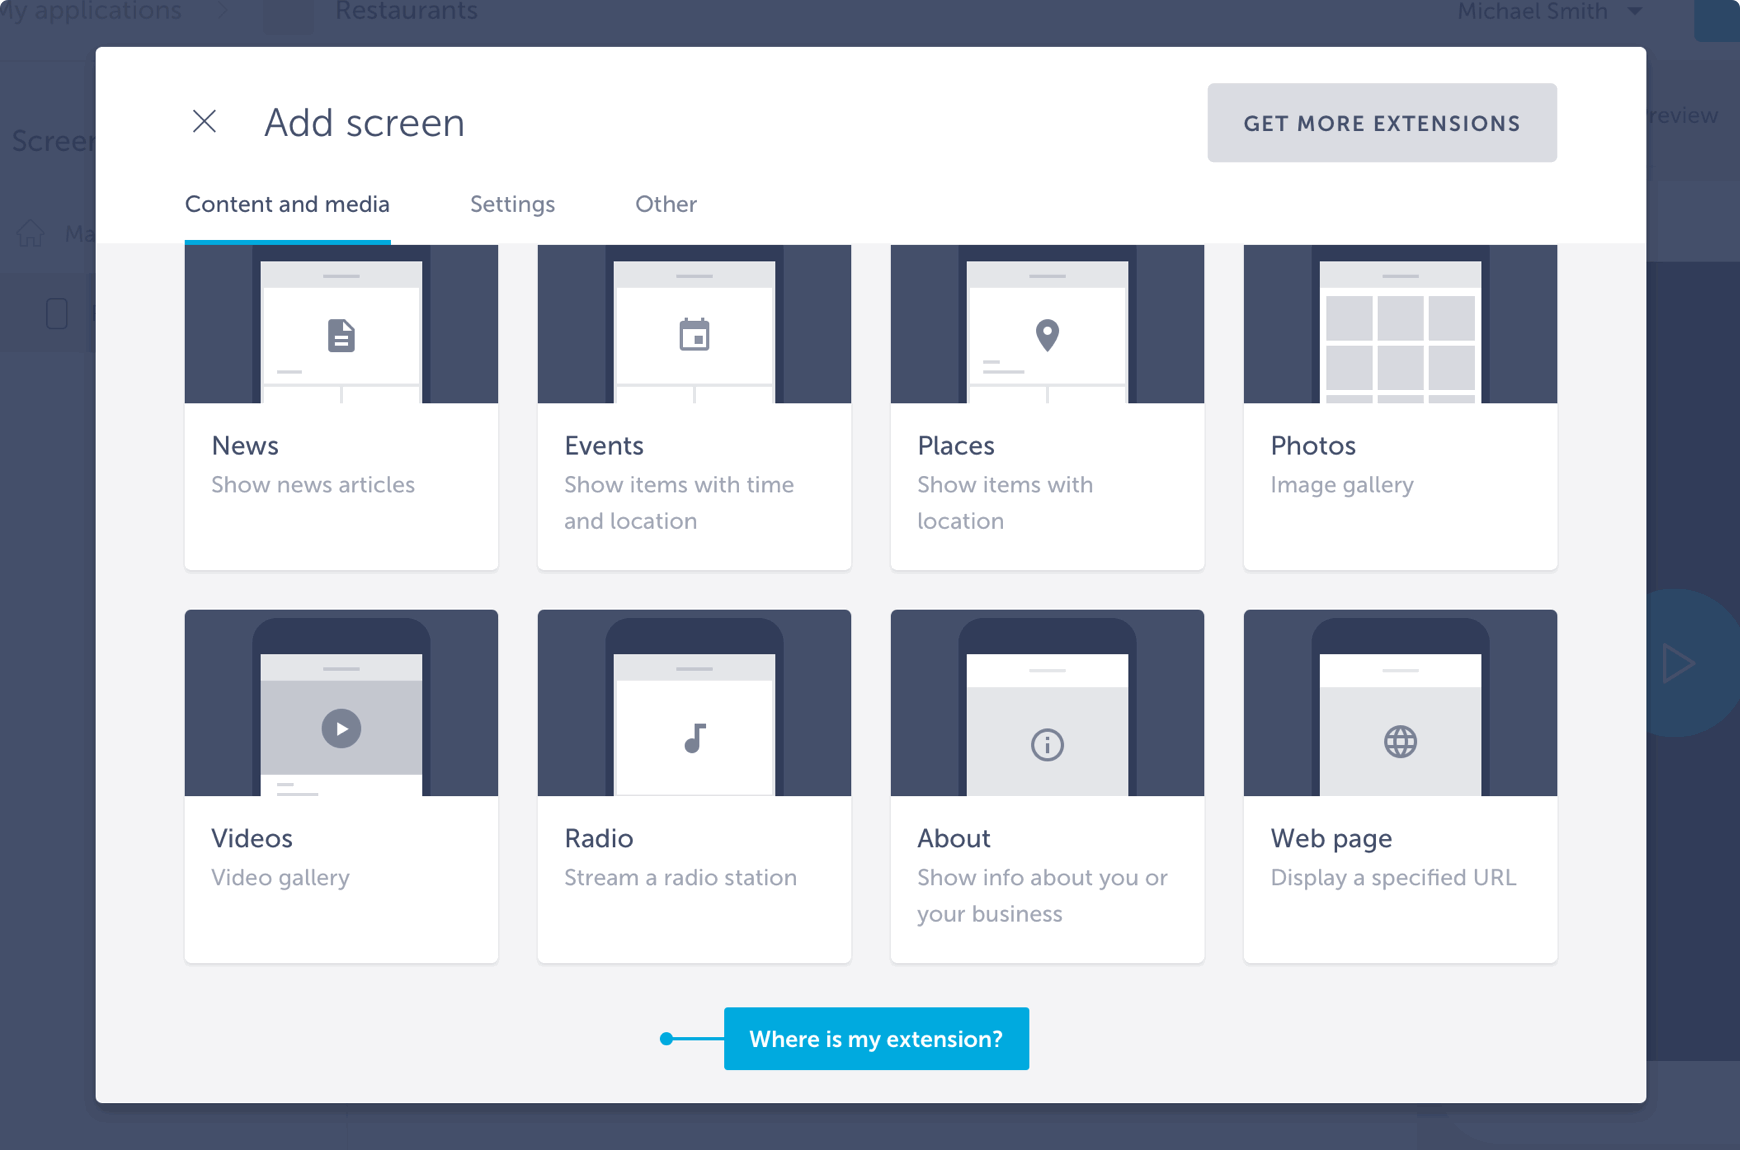Image resolution: width=1740 pixels, height=1150 pixels.
Task: Click the About info circle icon
Action: click(x=1047, y=745)
